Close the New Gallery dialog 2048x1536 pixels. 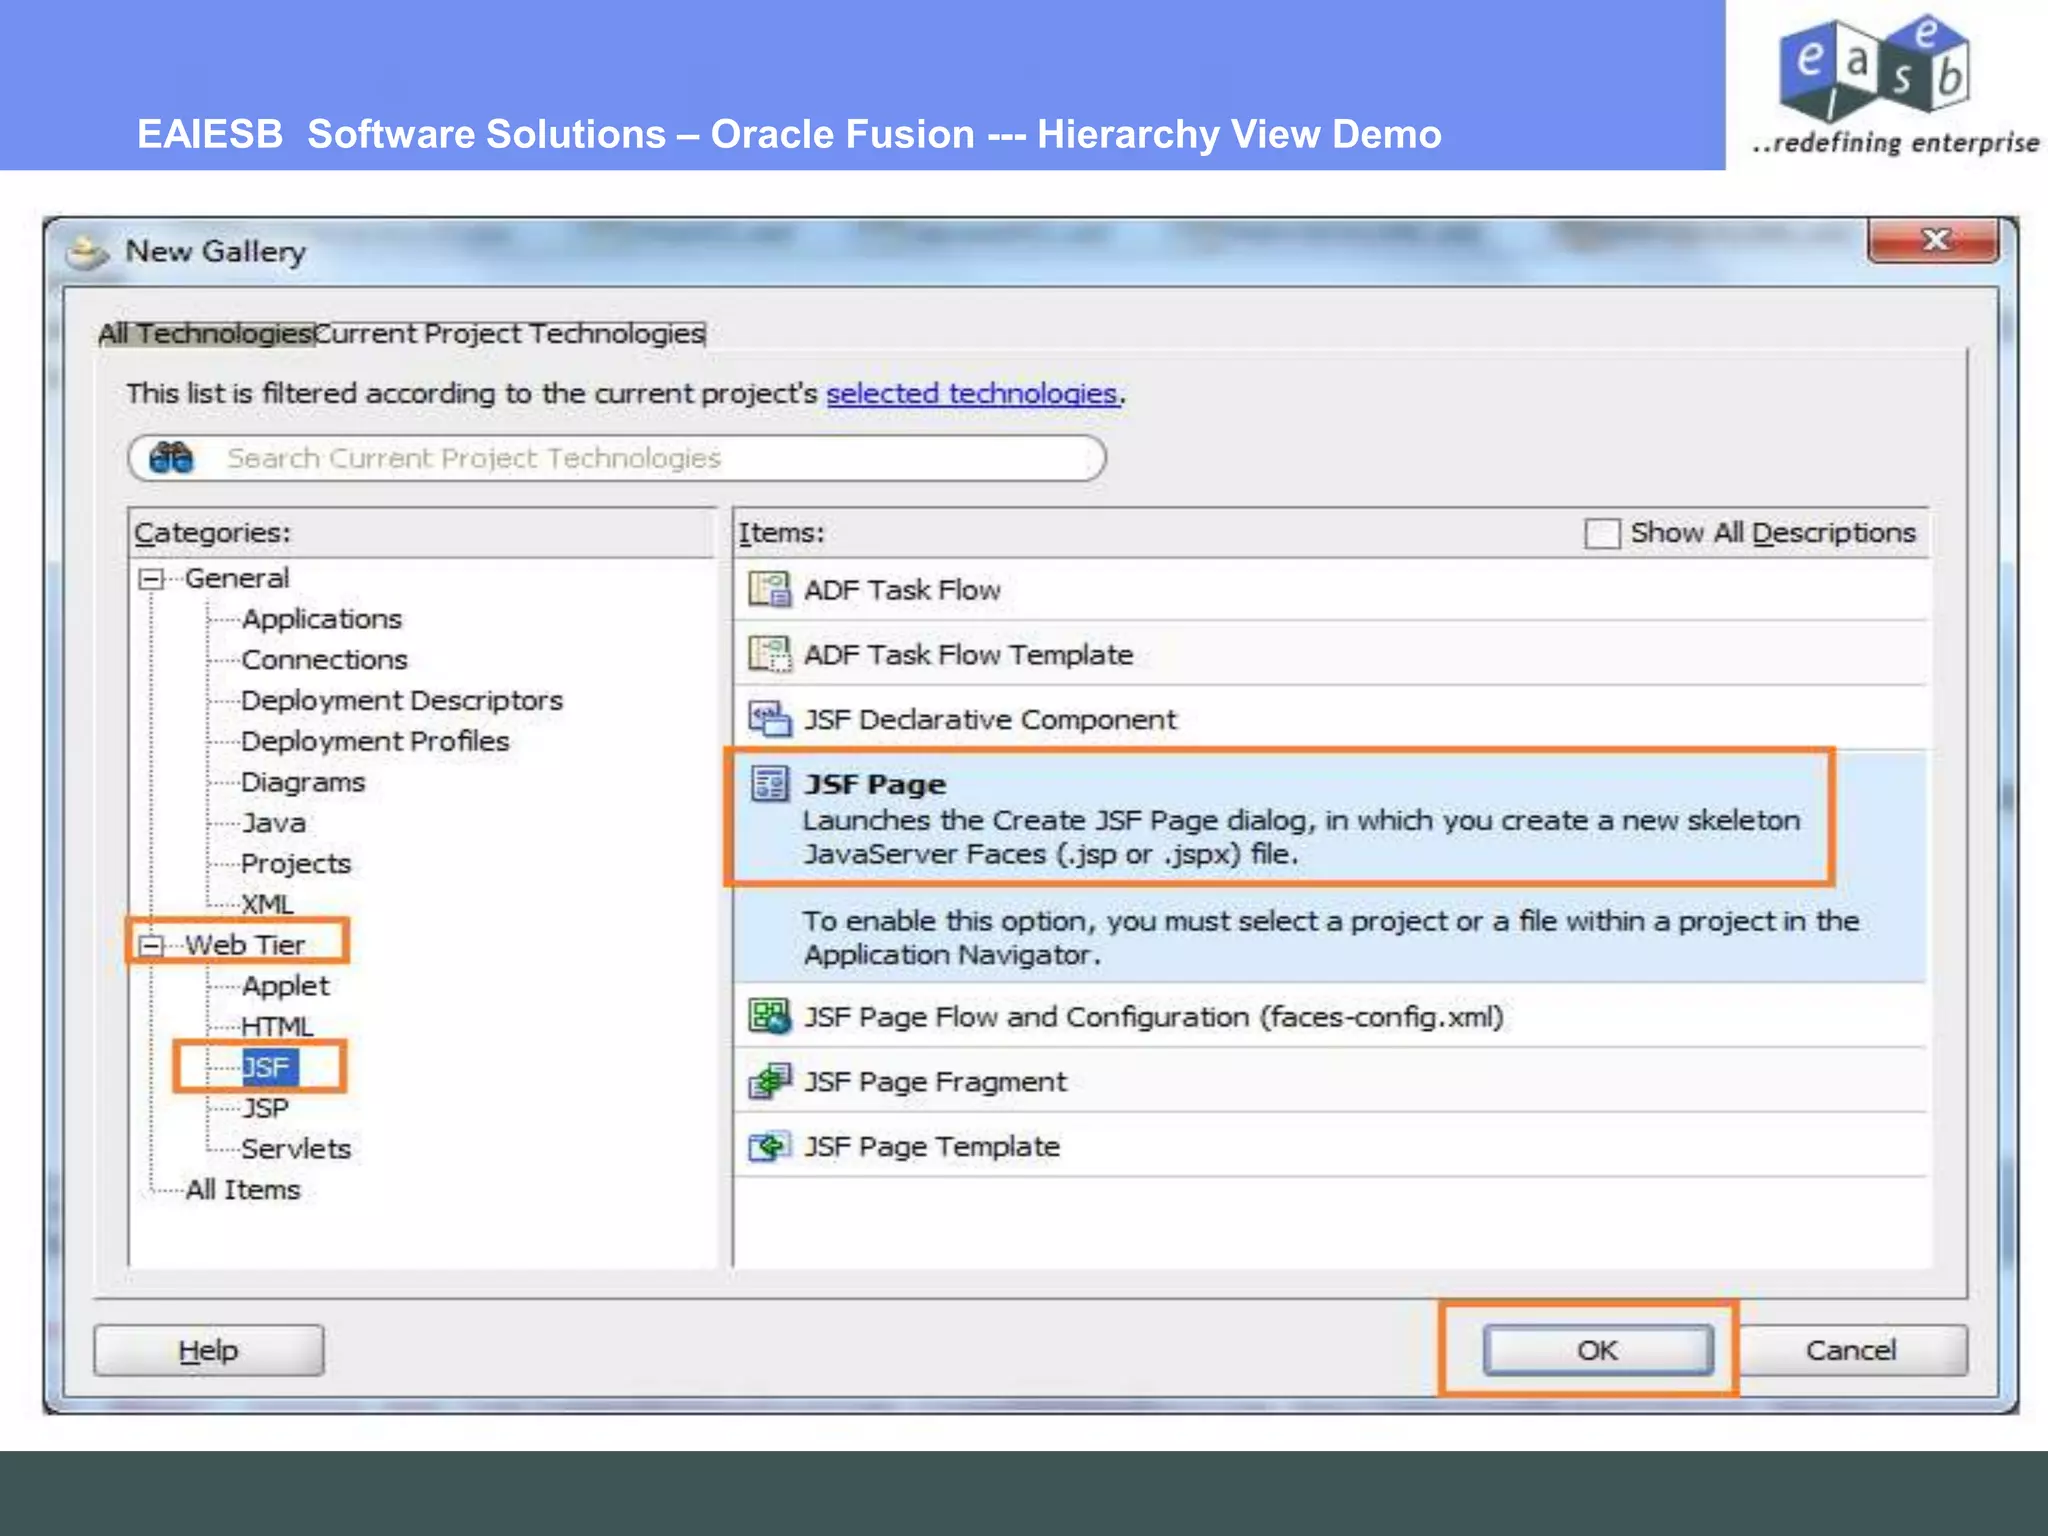tap(1934, 240)
